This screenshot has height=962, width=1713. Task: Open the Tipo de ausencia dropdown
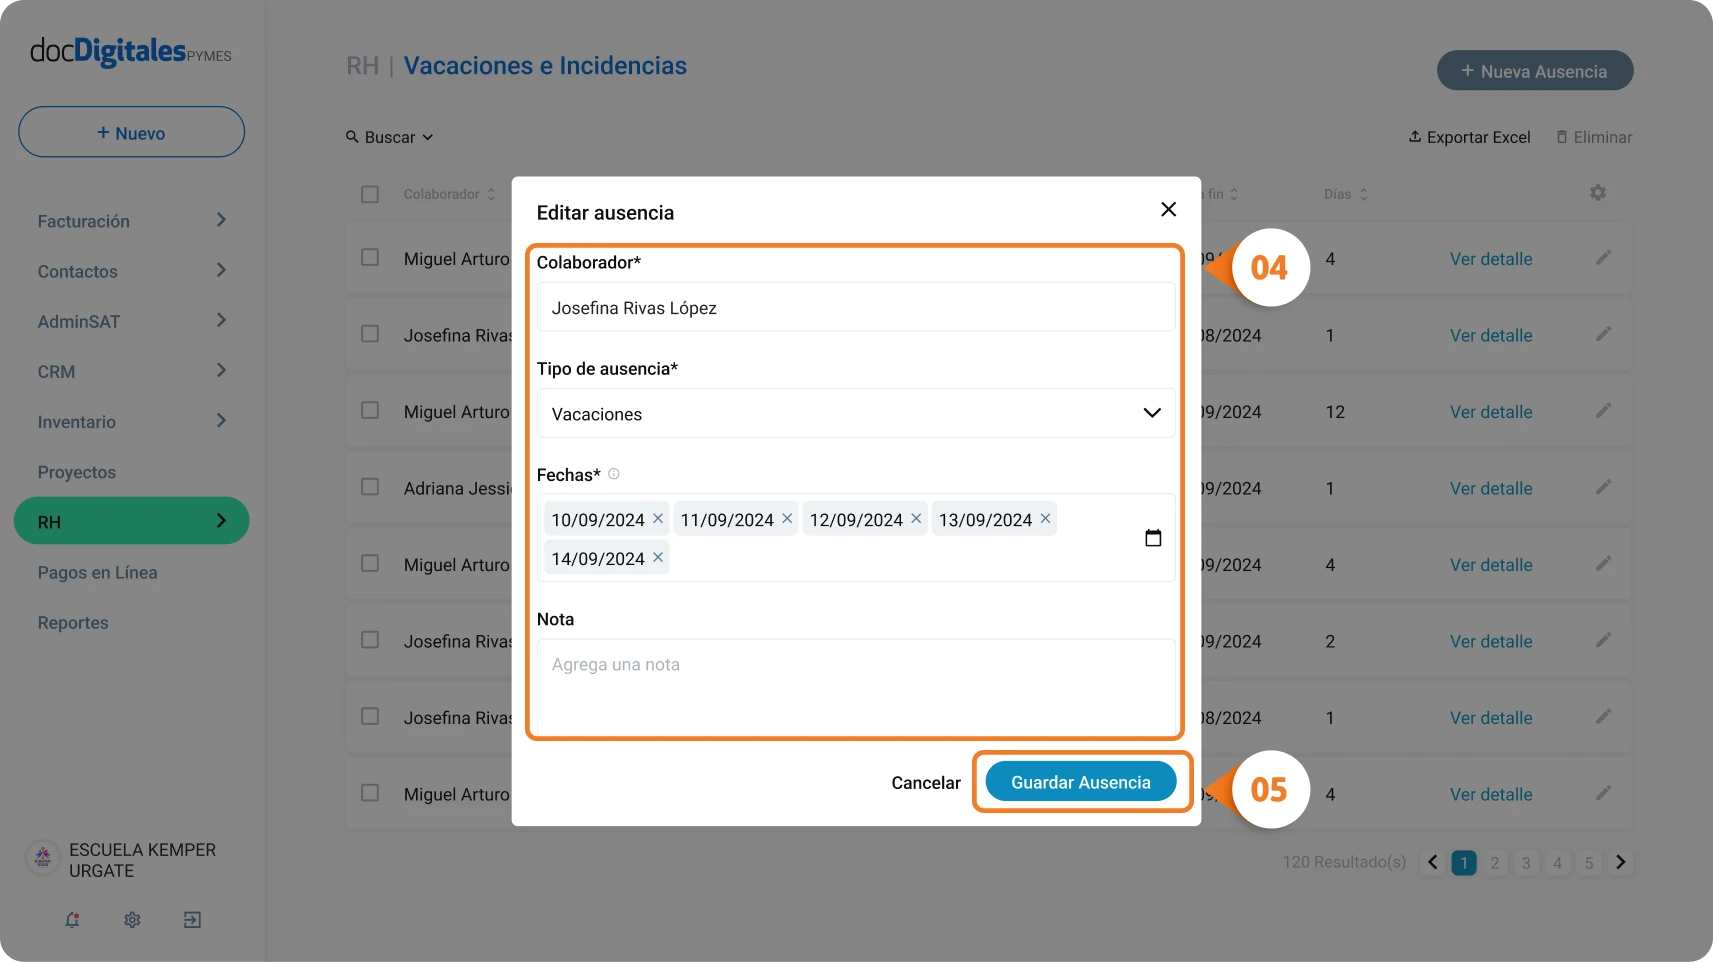tap(856, 413)
